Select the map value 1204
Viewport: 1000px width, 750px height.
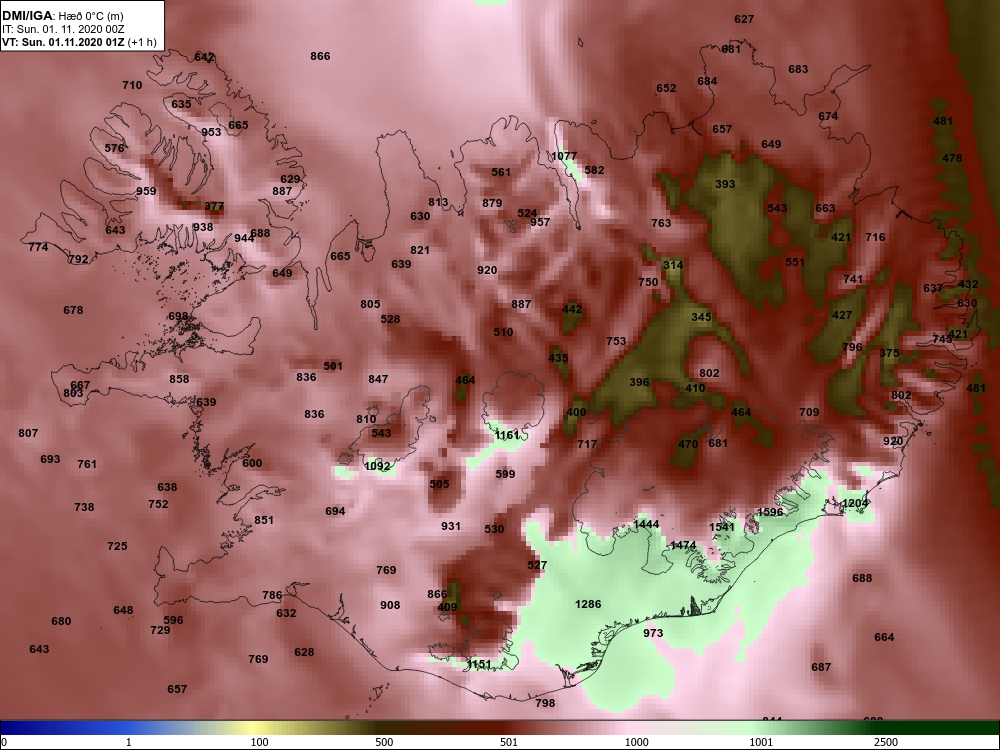point(855,503)
